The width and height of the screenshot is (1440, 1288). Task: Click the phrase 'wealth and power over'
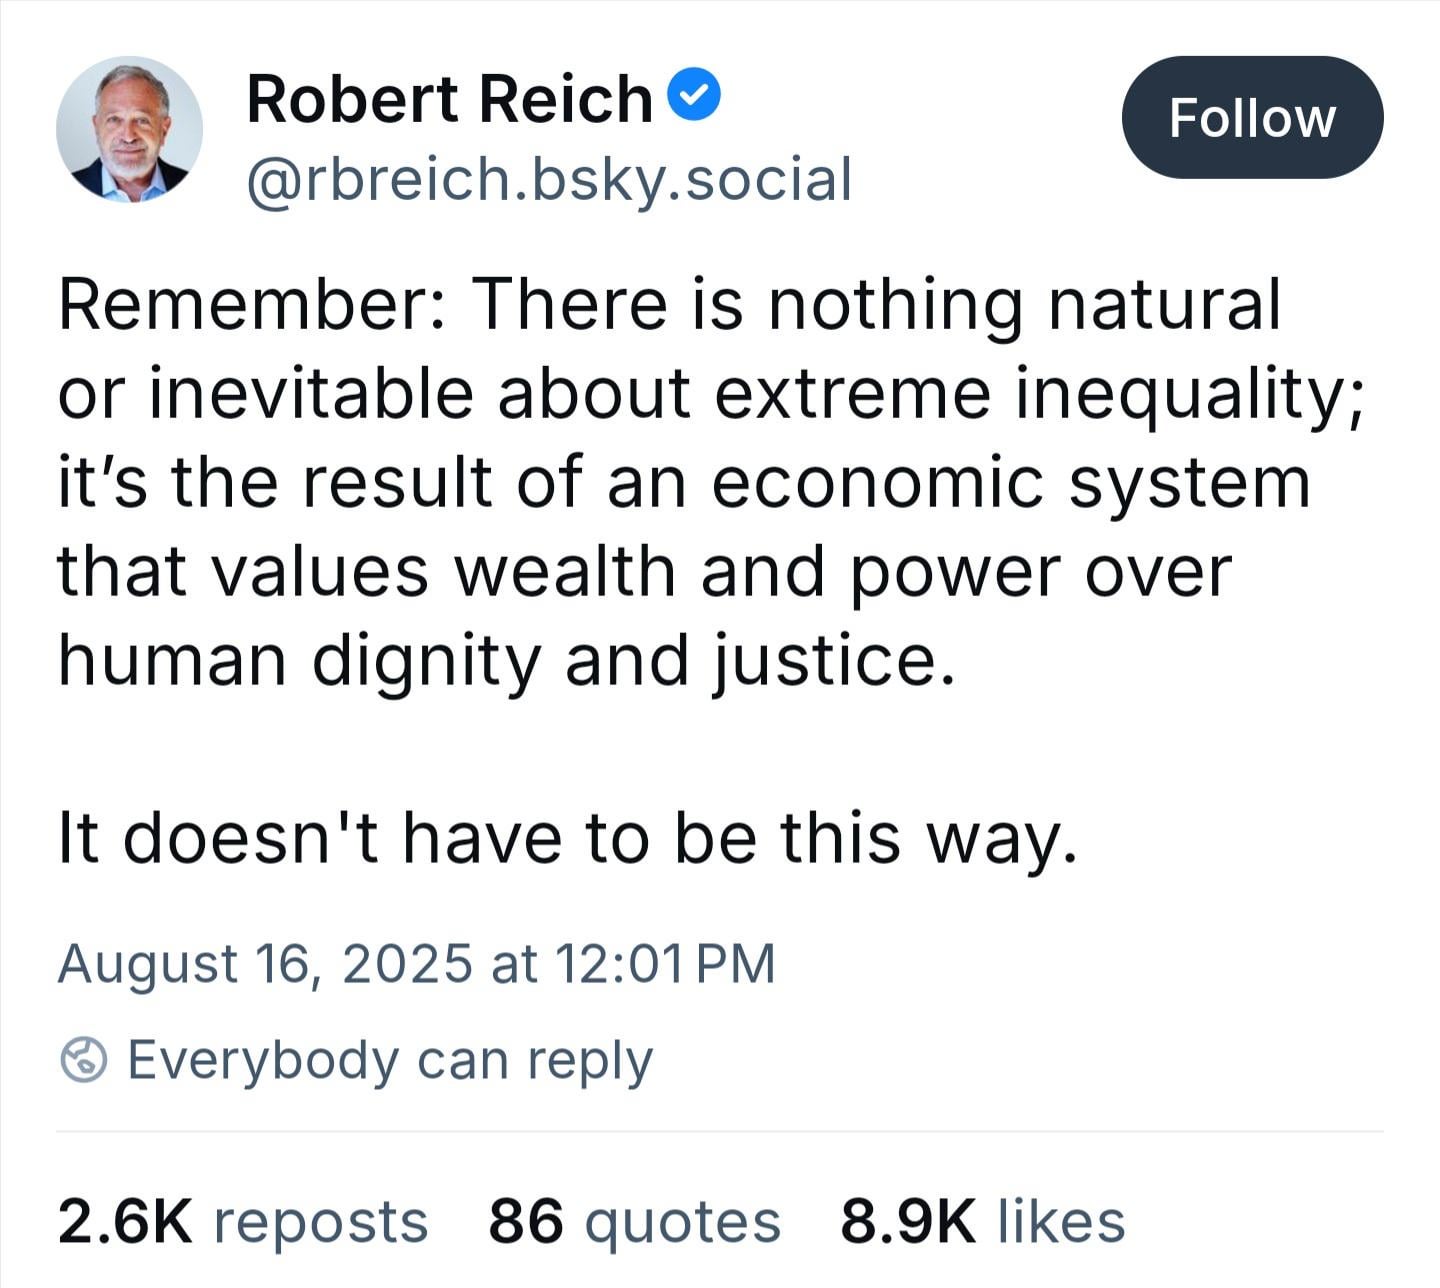[x=843, y=573]
